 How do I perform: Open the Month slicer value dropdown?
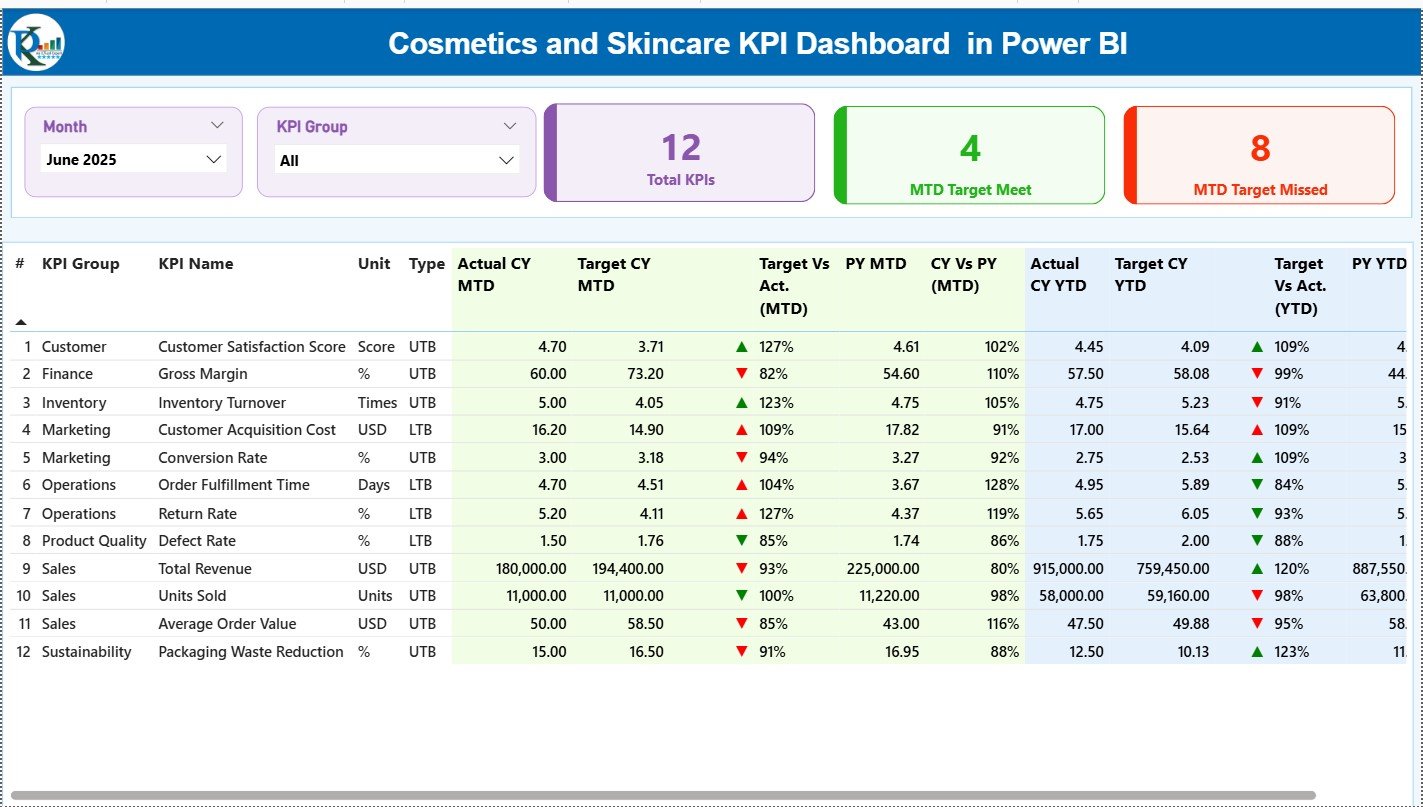point(213,159)
